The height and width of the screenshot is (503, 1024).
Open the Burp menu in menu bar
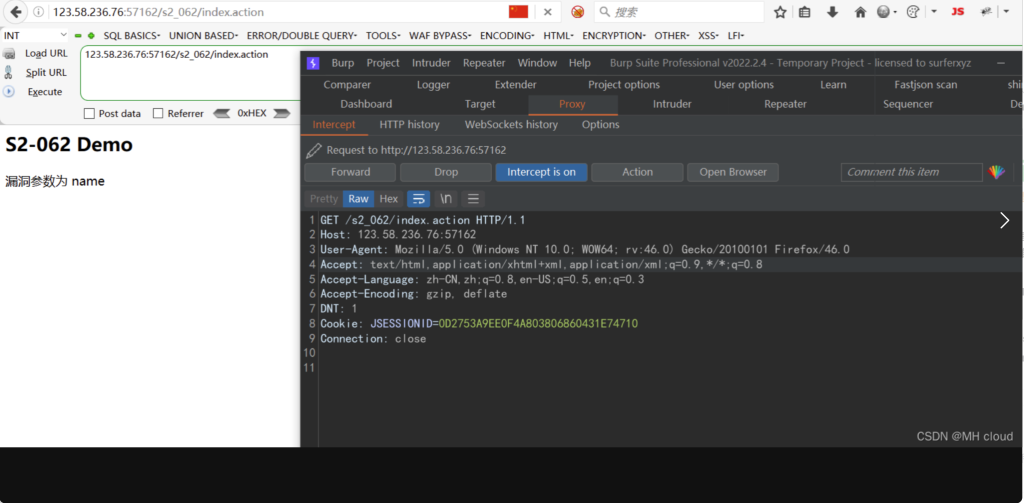pyautogui.click(x=343, y=63)
